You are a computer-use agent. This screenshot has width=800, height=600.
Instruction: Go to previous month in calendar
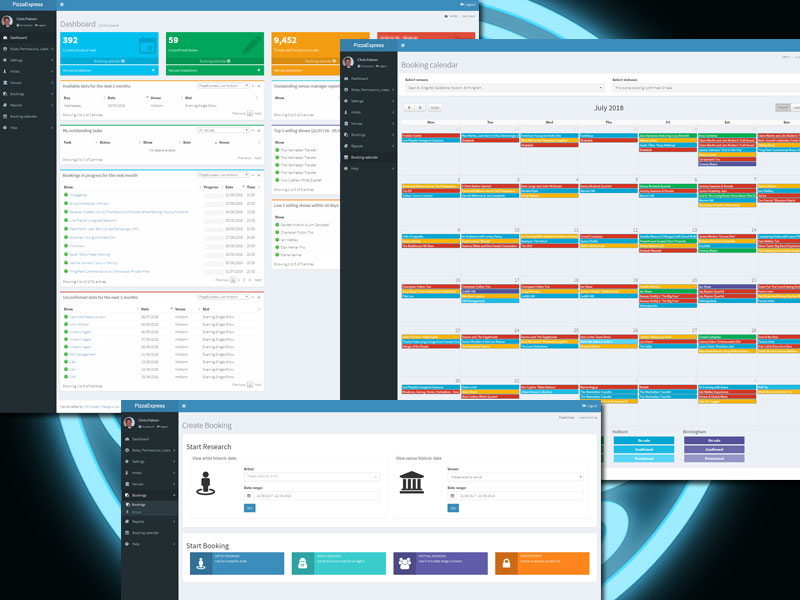point(409,108)
